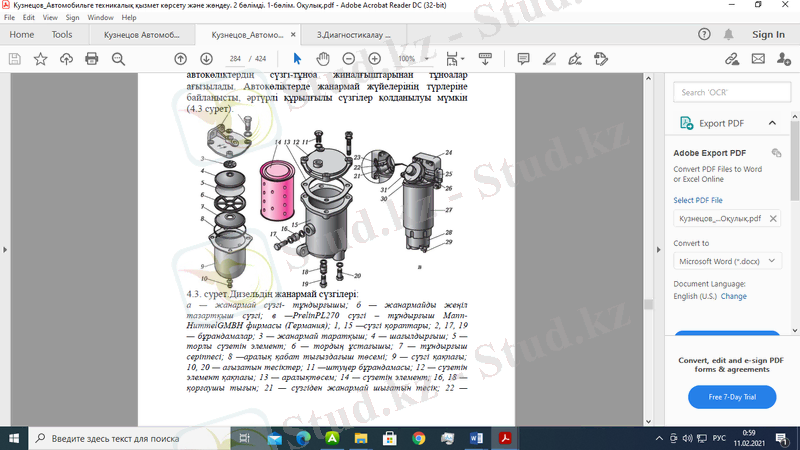Open the notifications bell

click(x=726, y=34)
